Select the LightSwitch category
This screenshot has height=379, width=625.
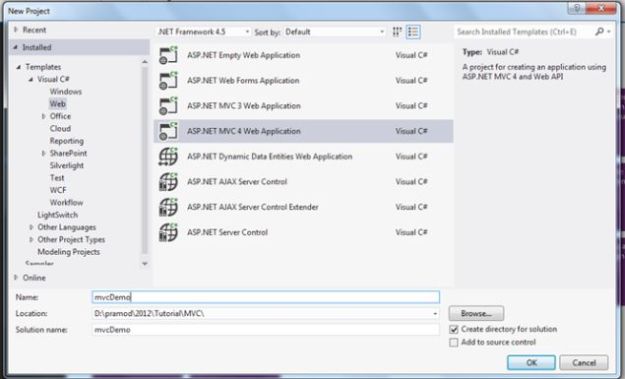pyautogui.click(x=57, y=215)
